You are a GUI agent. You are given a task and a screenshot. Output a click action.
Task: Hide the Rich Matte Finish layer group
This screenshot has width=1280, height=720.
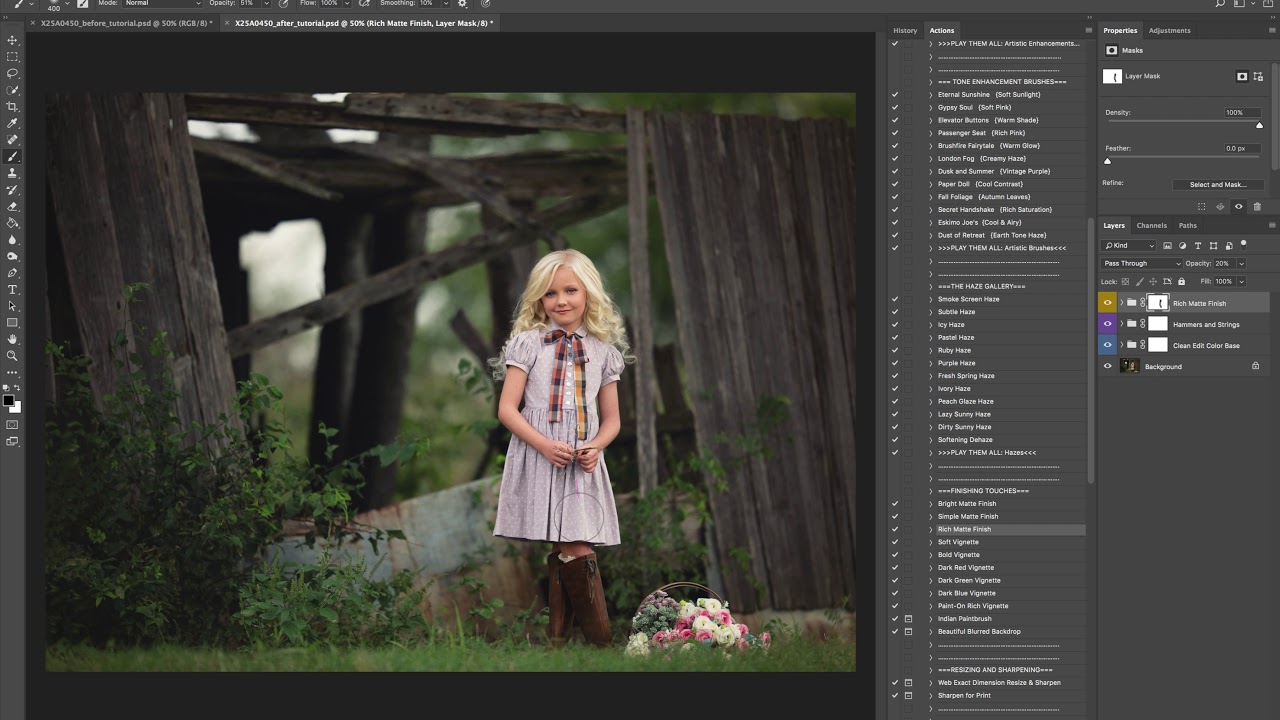[x=1107, y=303]
